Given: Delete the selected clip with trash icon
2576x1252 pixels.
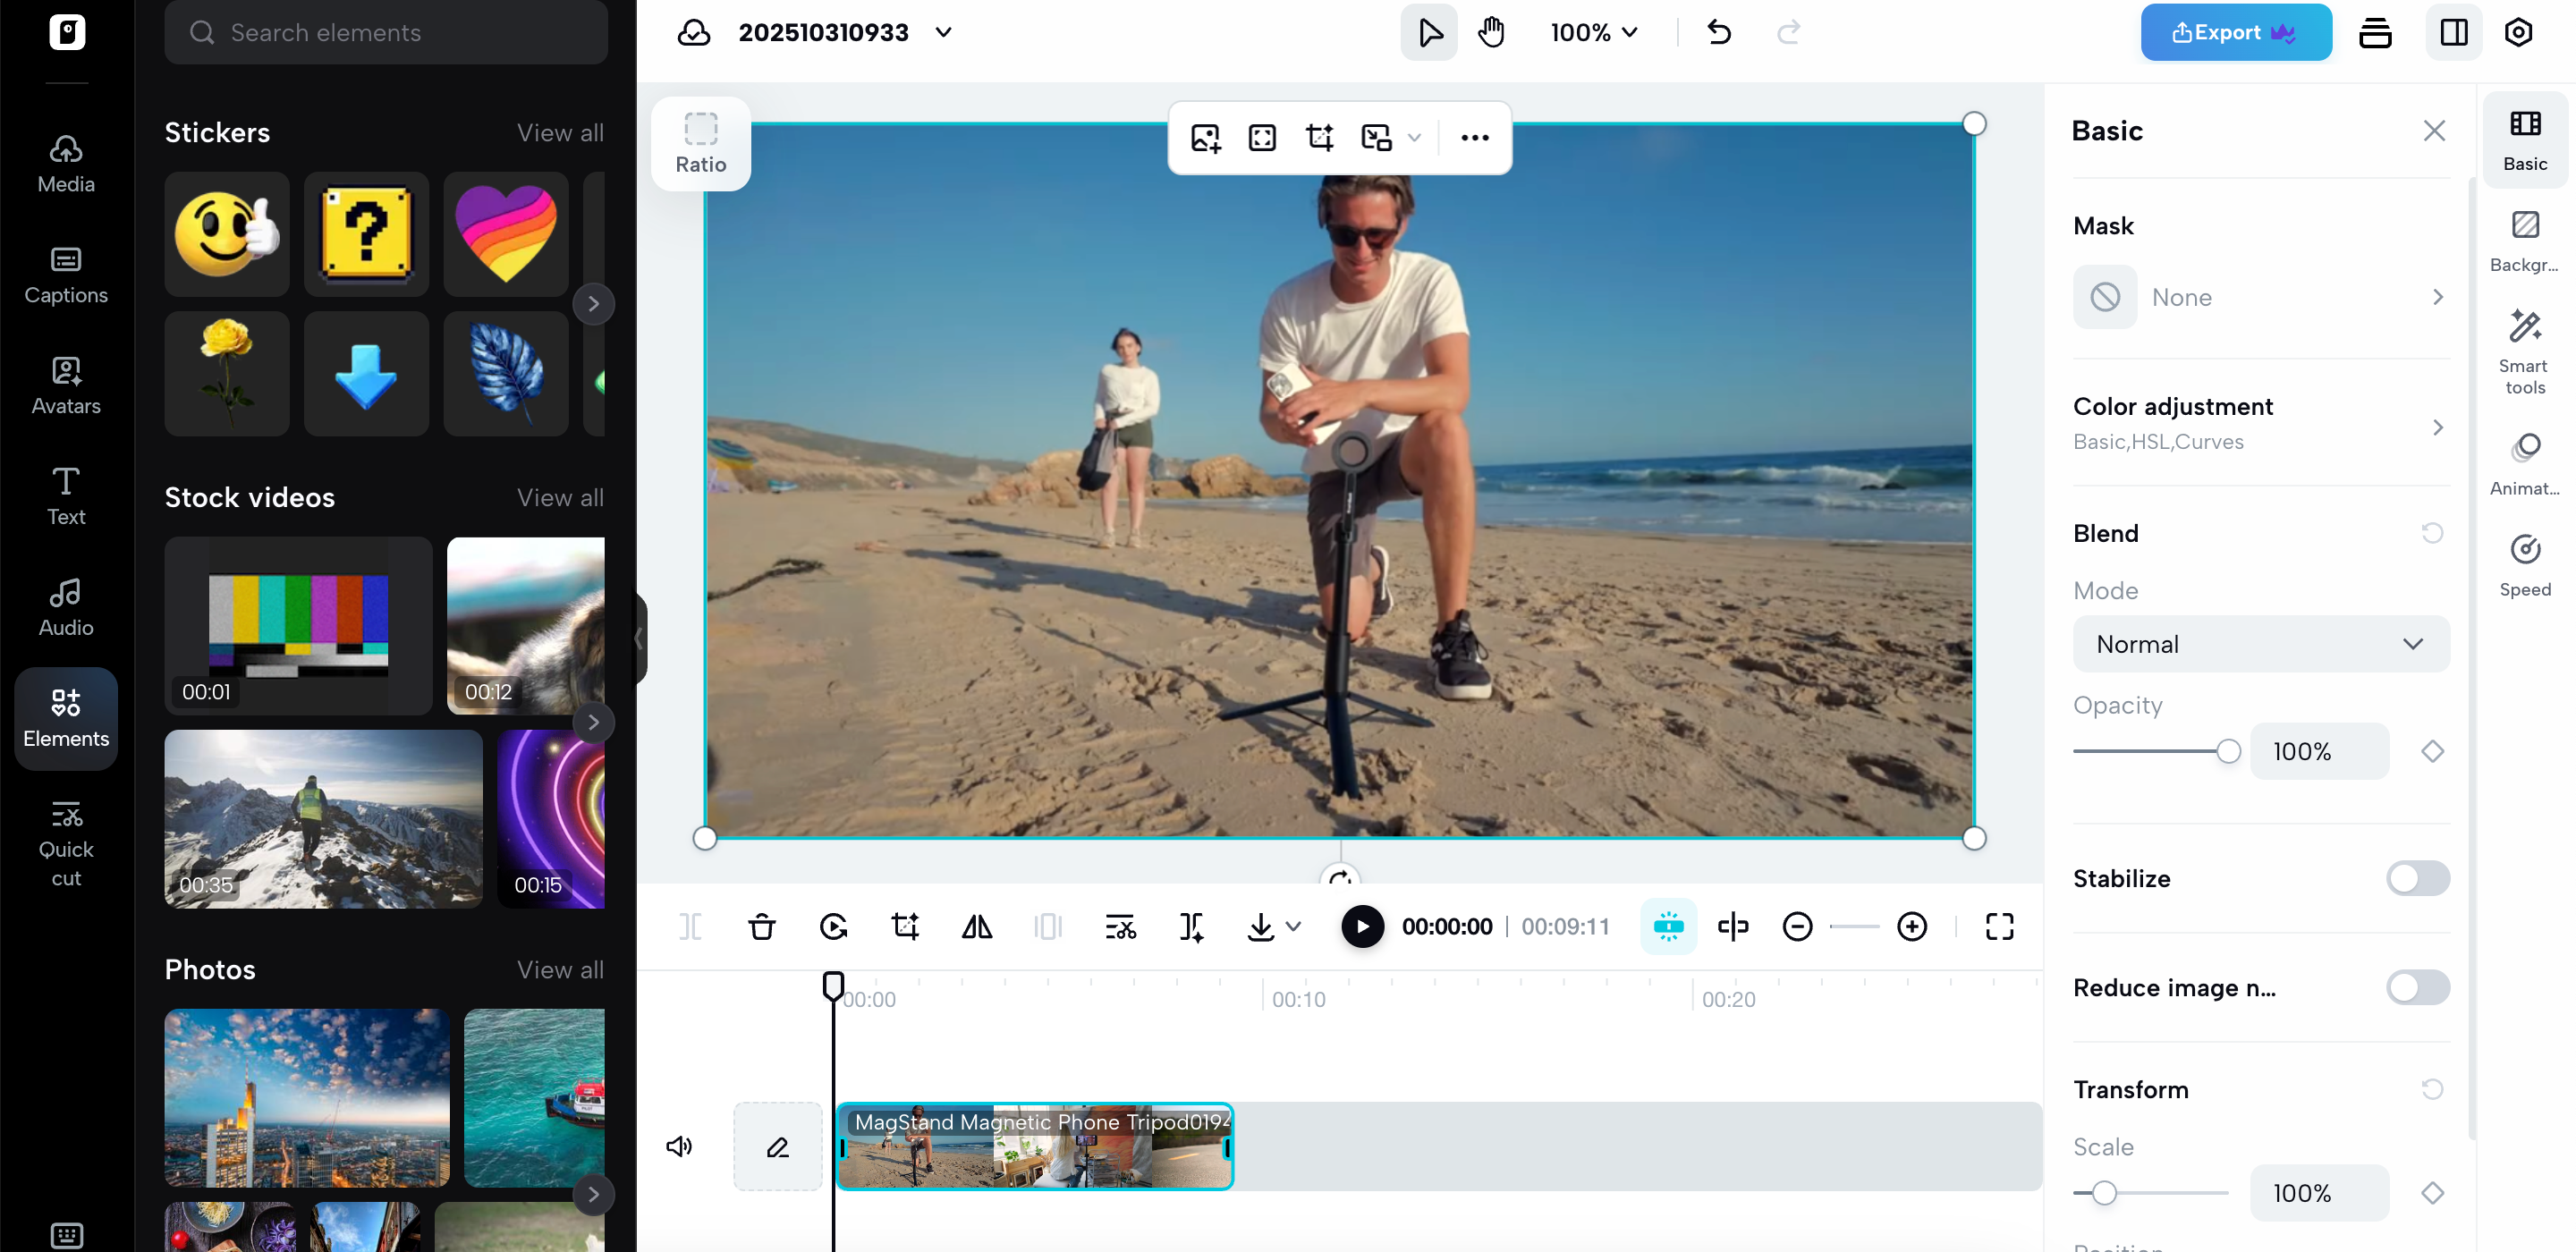Looking at the screenshot, I should [x=762, y=926].
